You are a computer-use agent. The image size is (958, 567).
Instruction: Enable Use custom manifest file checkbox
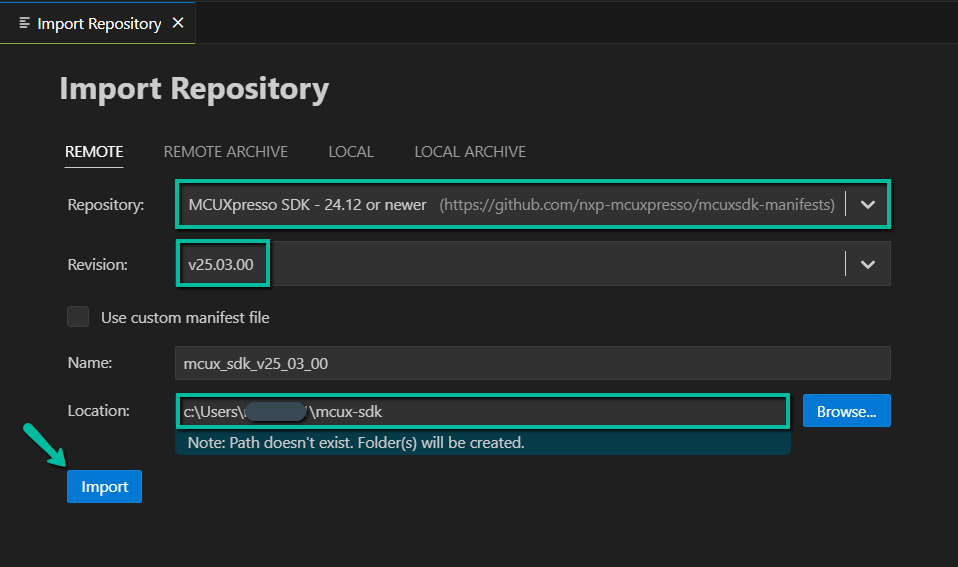point(78,316)
